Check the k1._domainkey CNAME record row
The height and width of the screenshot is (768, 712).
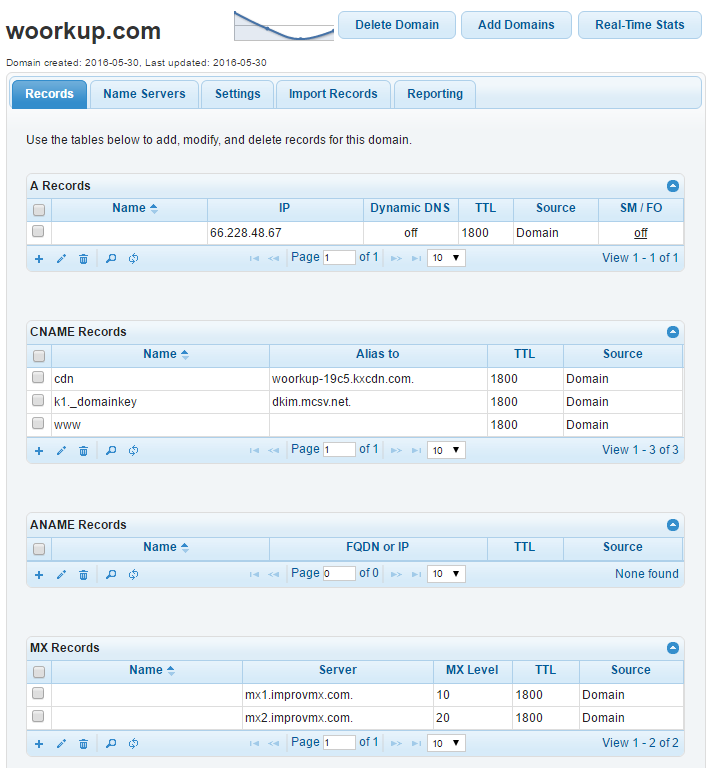tap(38, 400)
